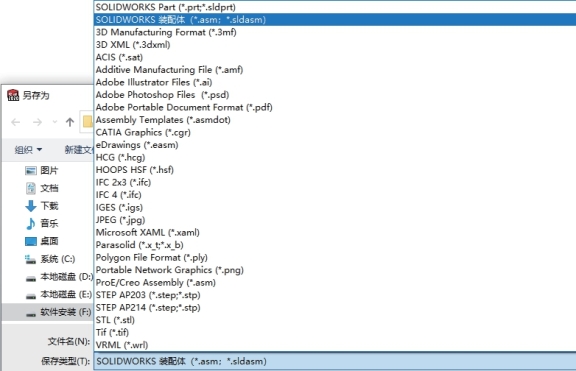Click the folder icon in address bar
Image resolution: width=576 pixels, height=371 pixels.
pyautogui.click(x=87, y=122)
